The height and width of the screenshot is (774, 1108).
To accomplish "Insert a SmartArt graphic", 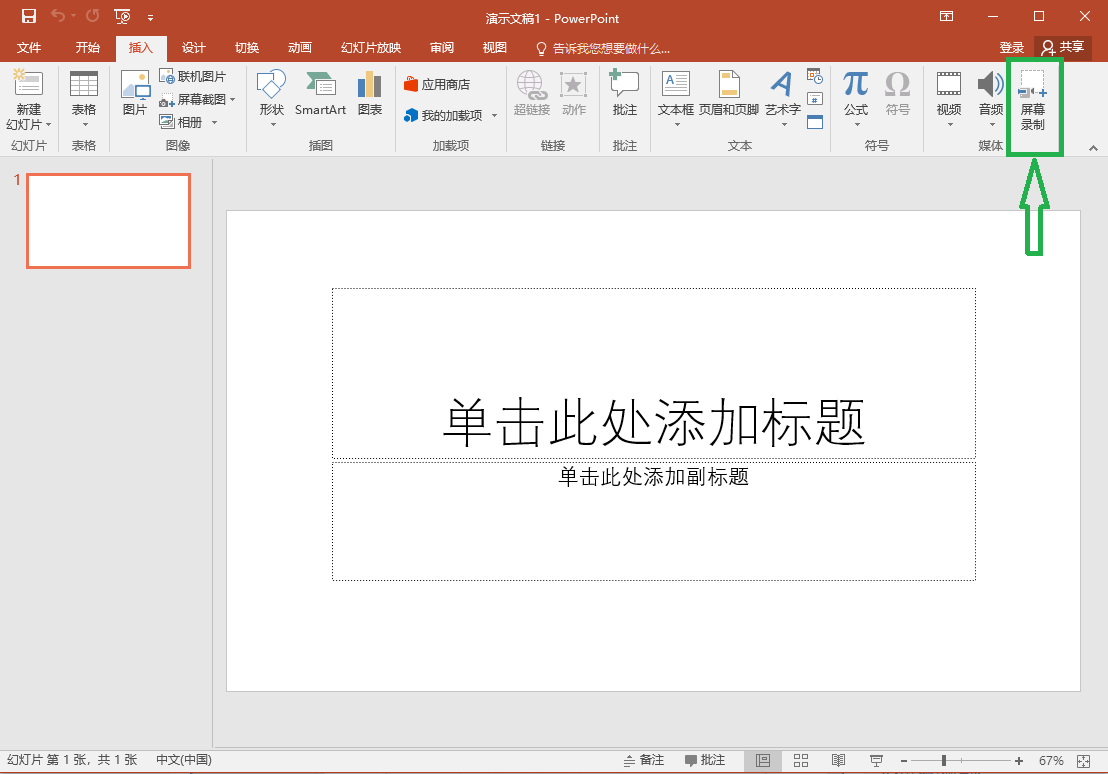I will [x=320, y=93].
